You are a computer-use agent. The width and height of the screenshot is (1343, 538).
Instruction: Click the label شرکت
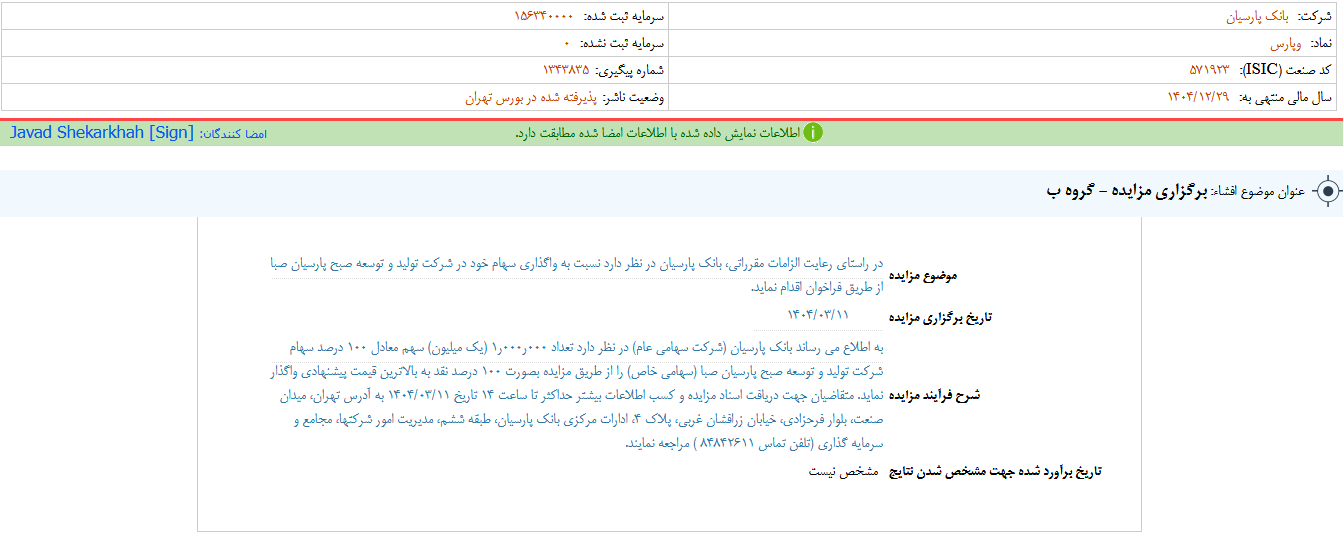pyautogui.click(x=1315, y=17)
